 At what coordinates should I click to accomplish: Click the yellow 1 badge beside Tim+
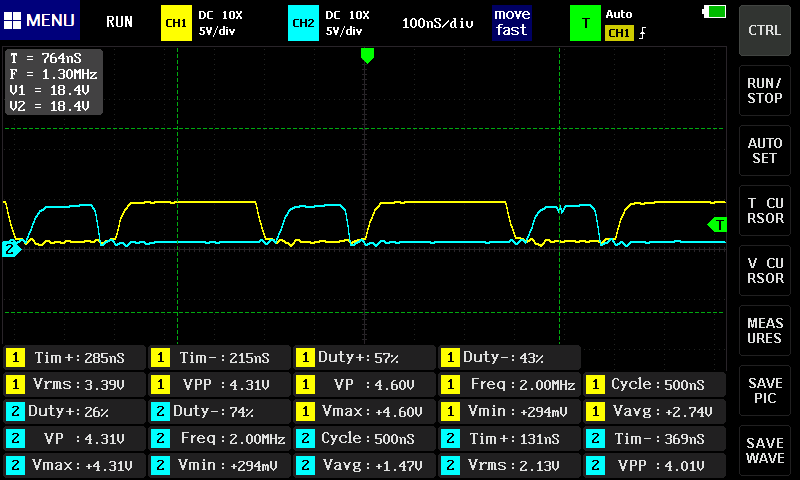[15, 358]
